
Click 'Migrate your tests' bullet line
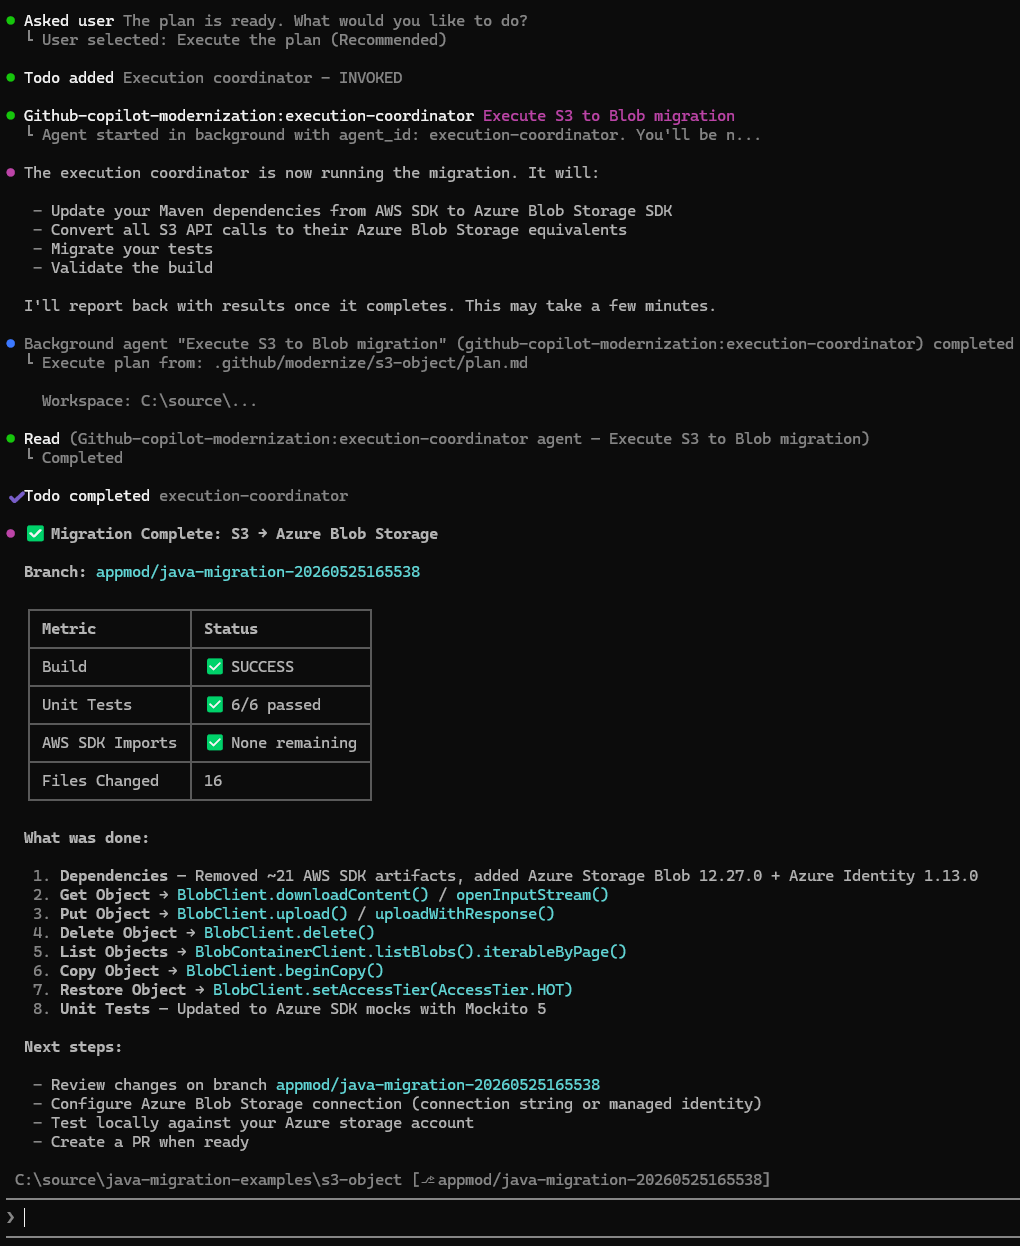click(x=132, y=249)
